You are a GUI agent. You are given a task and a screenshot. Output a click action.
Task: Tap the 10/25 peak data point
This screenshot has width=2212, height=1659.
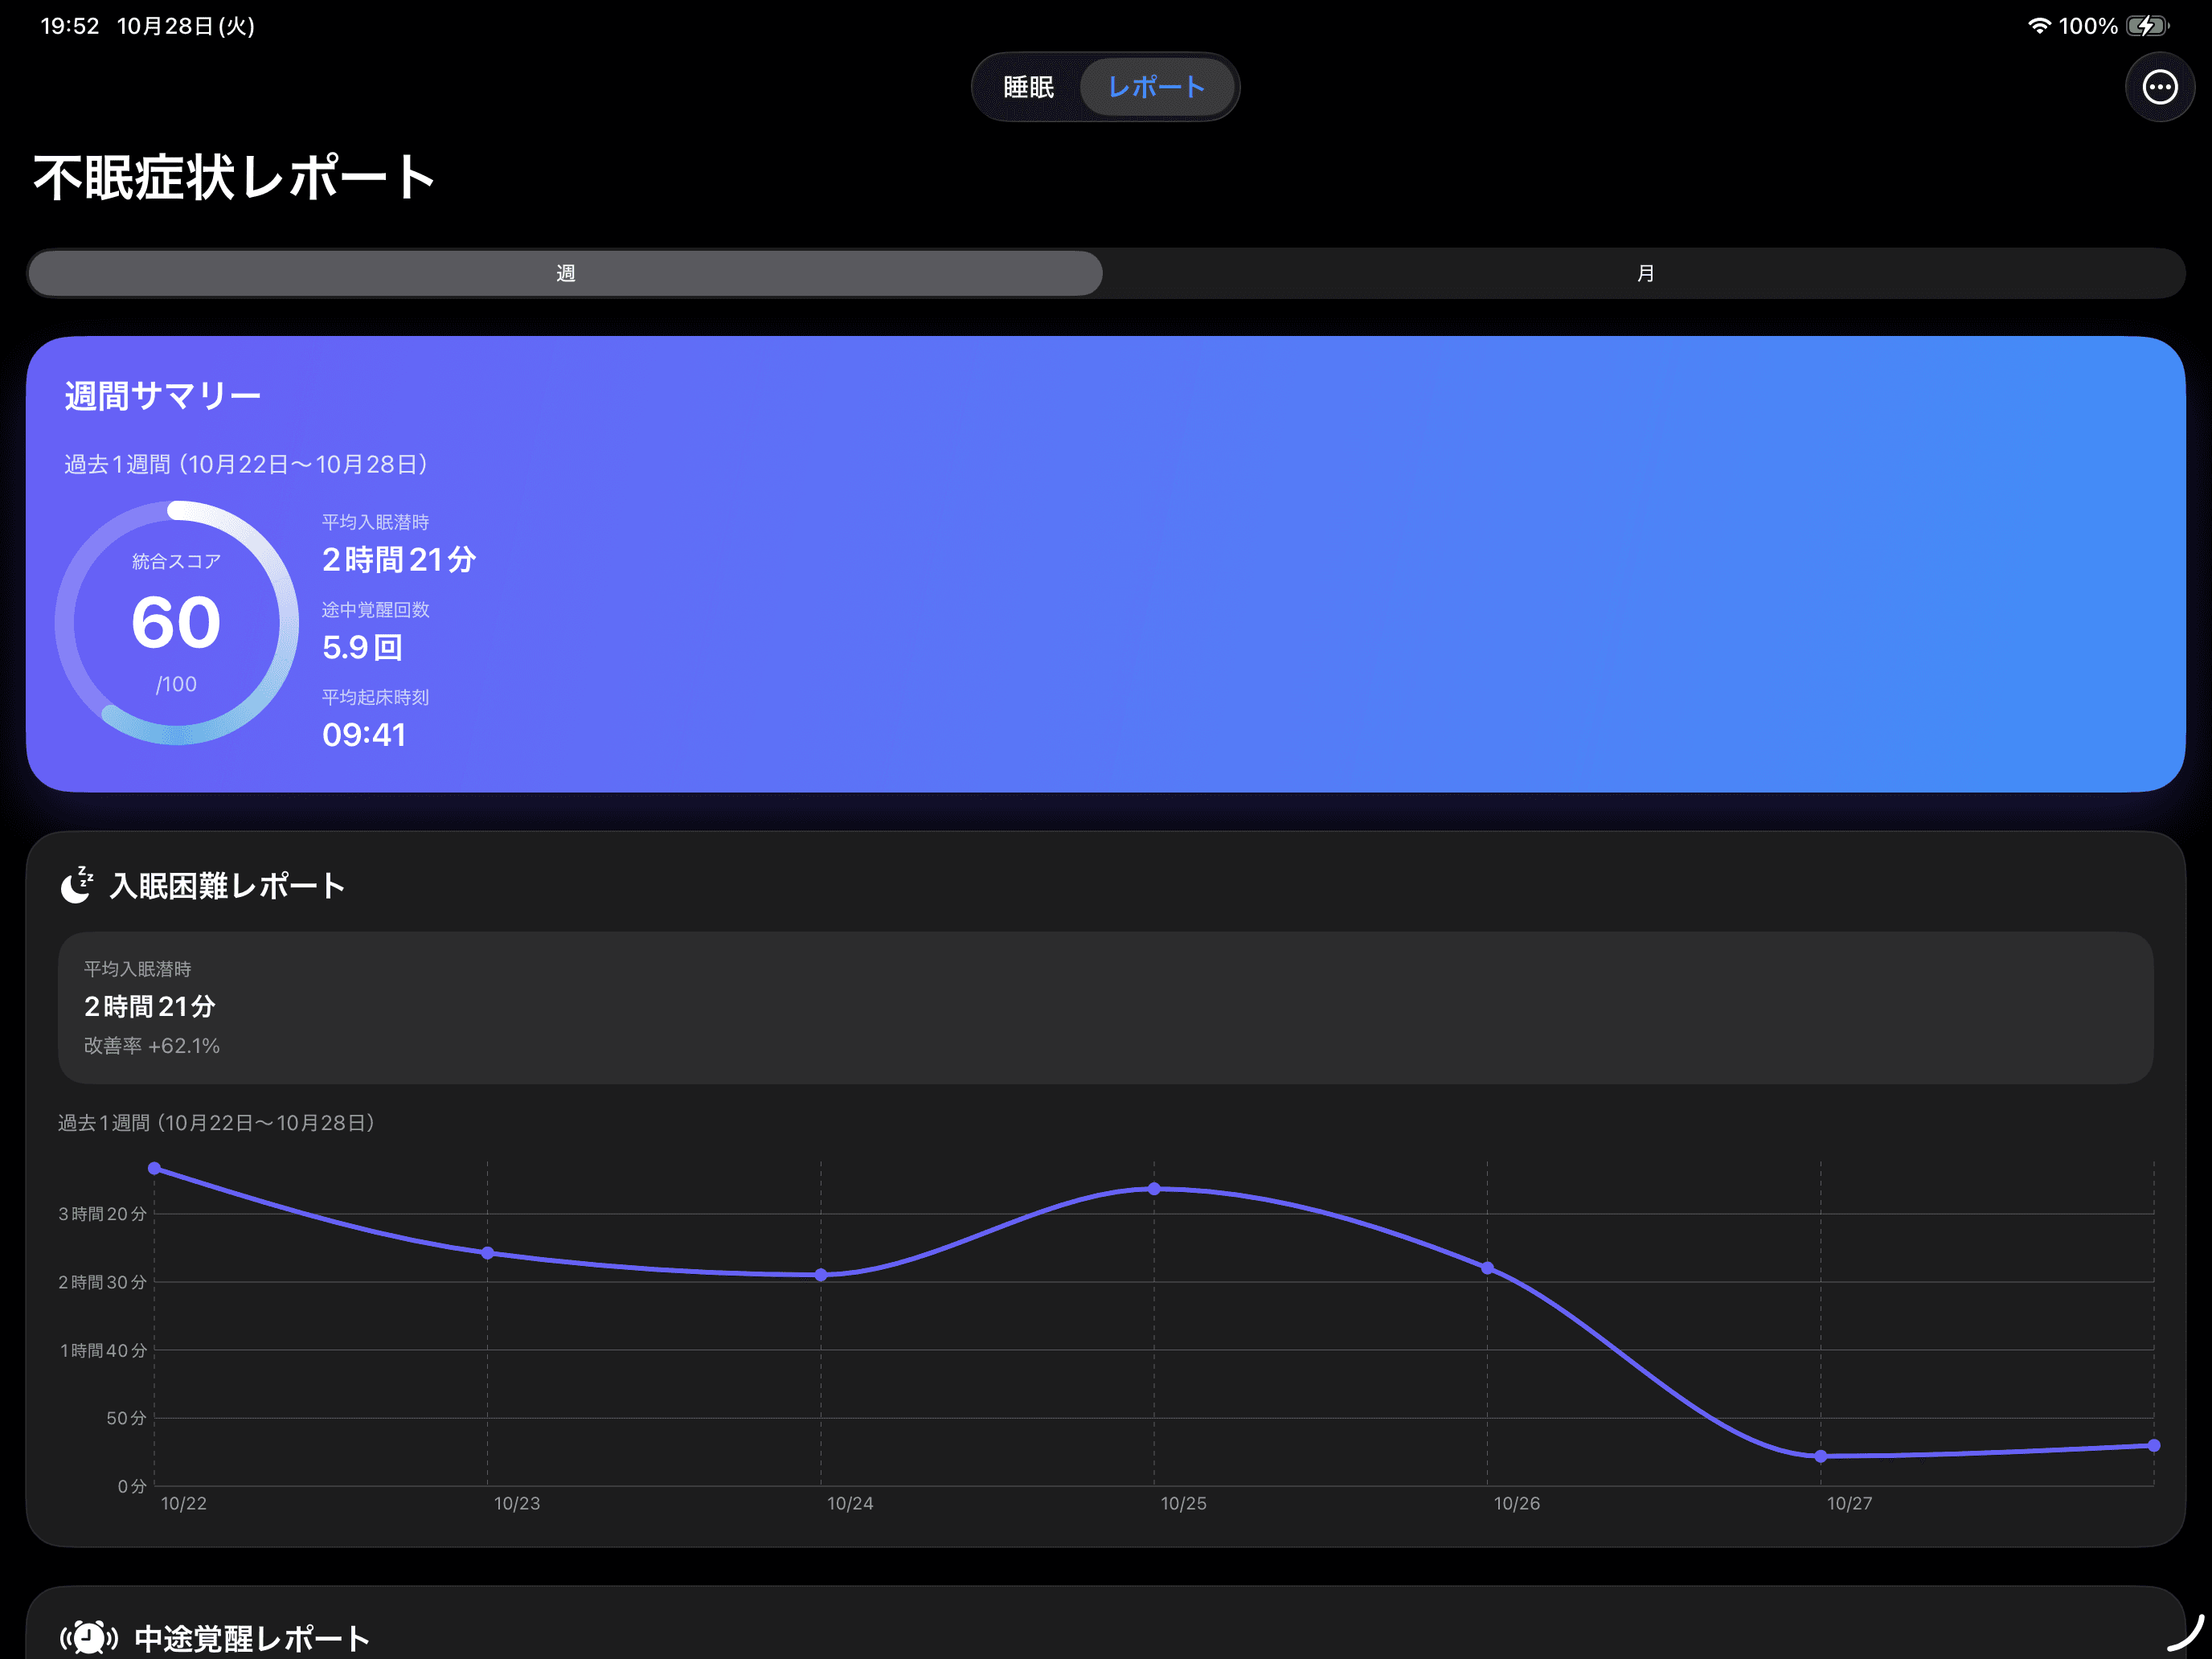[x=1154, y=1189]
